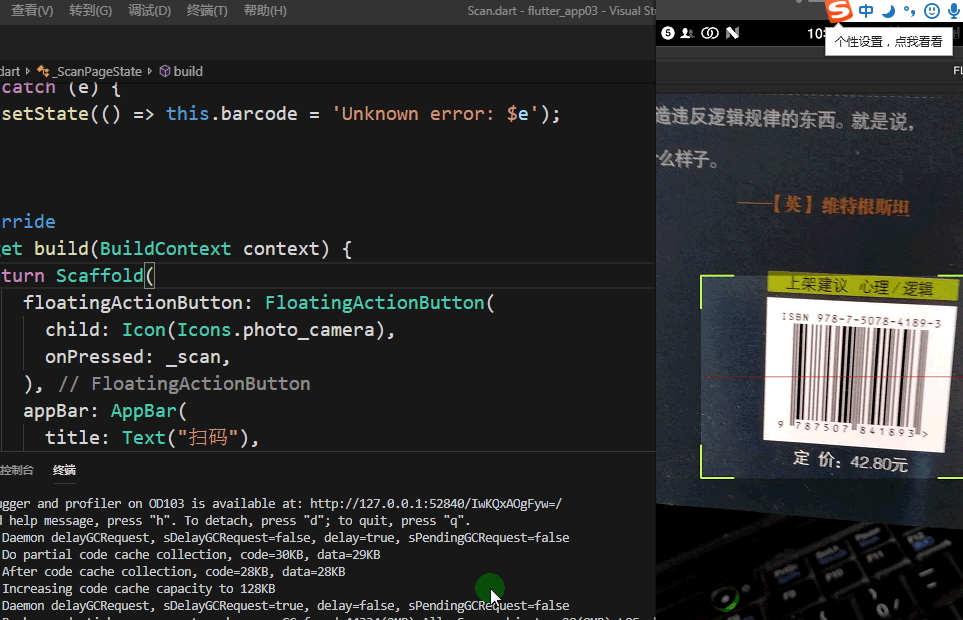Image resolution: width=963 pixels, height=620 pixels.
Task: Click FloatingActionButton( constructor after floatingActionButton:
Action: 380,303
